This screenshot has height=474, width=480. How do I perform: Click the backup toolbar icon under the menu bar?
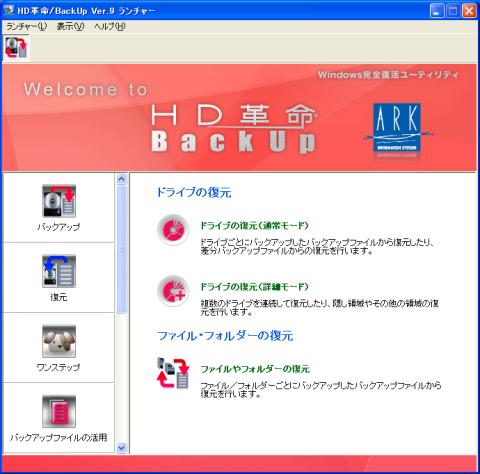[x=16, y=48]
